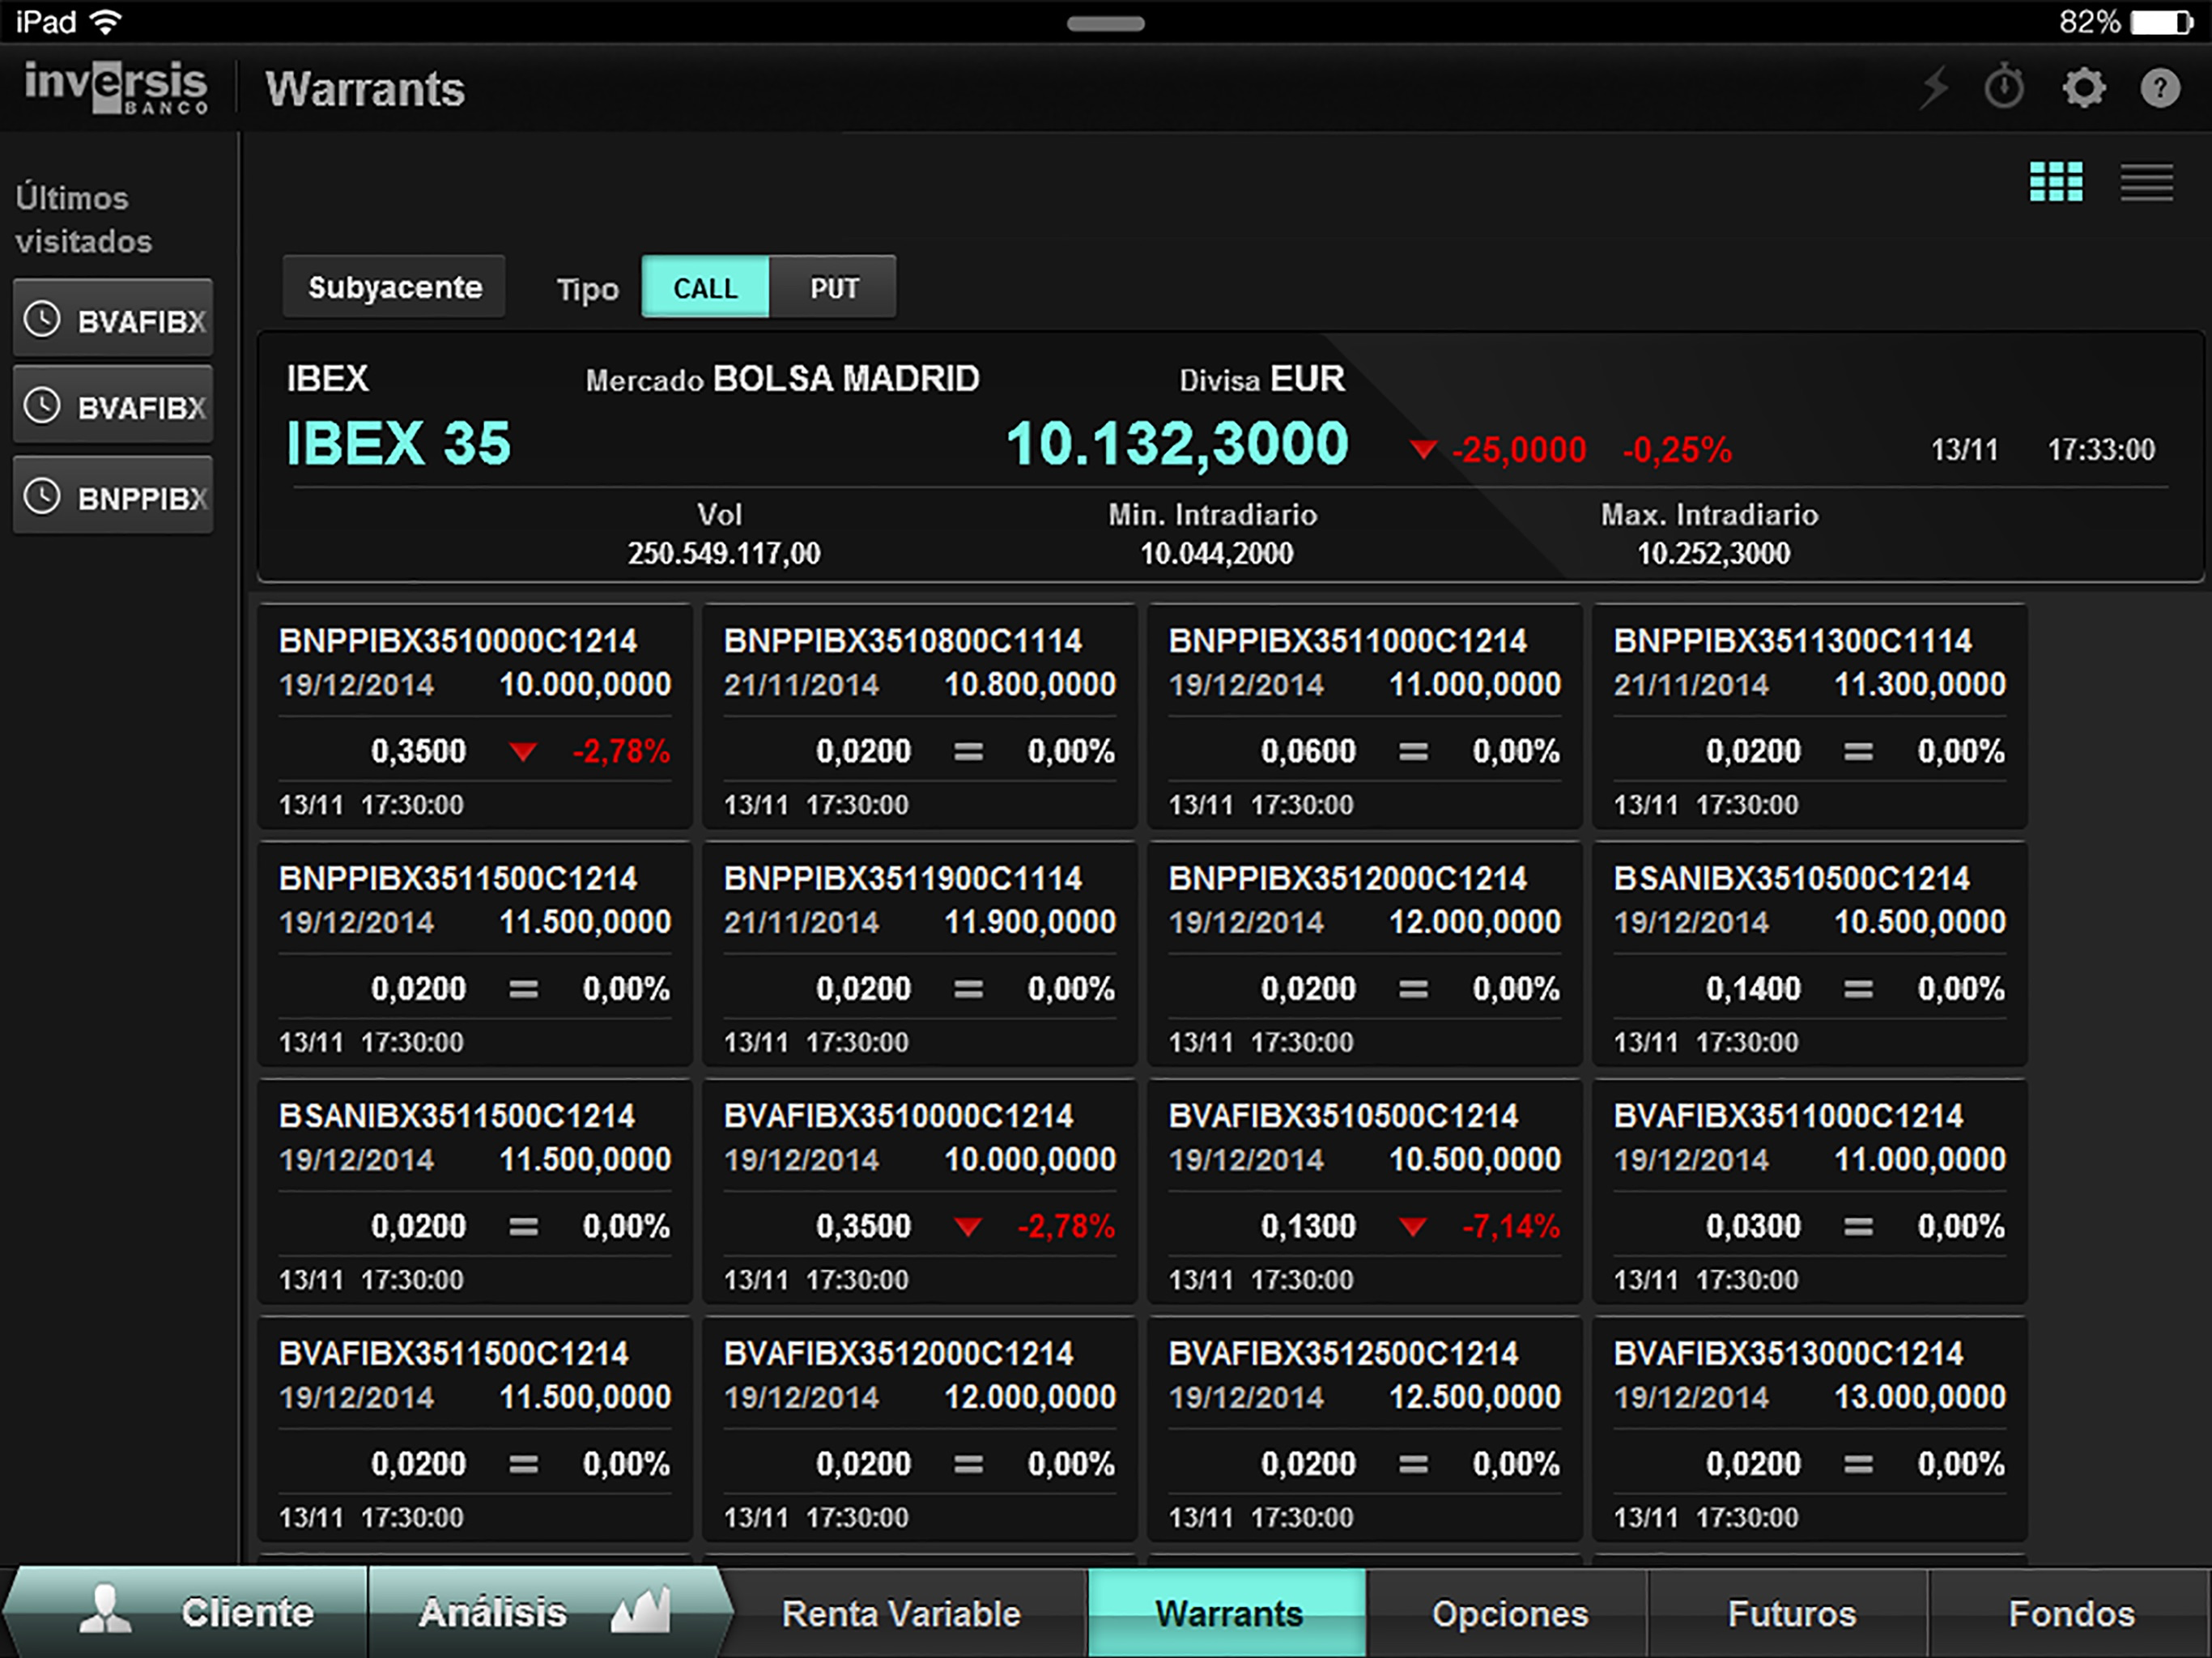
Task: Click the BOLSA MADRID market label
Action: click(846, 379)
